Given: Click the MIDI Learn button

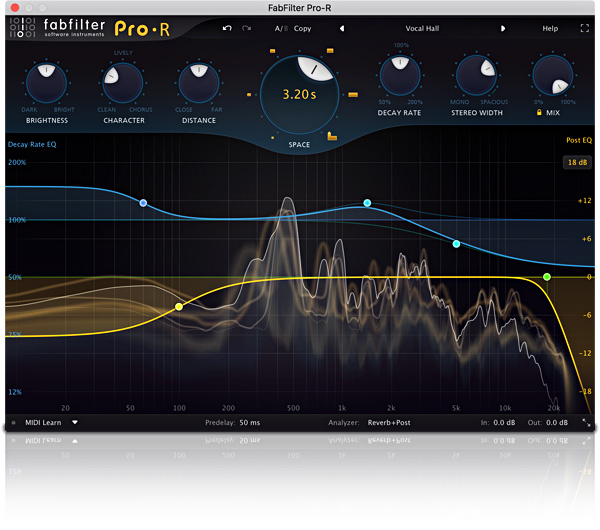Looking at the screenshot, I should click(x=43, y=422).
